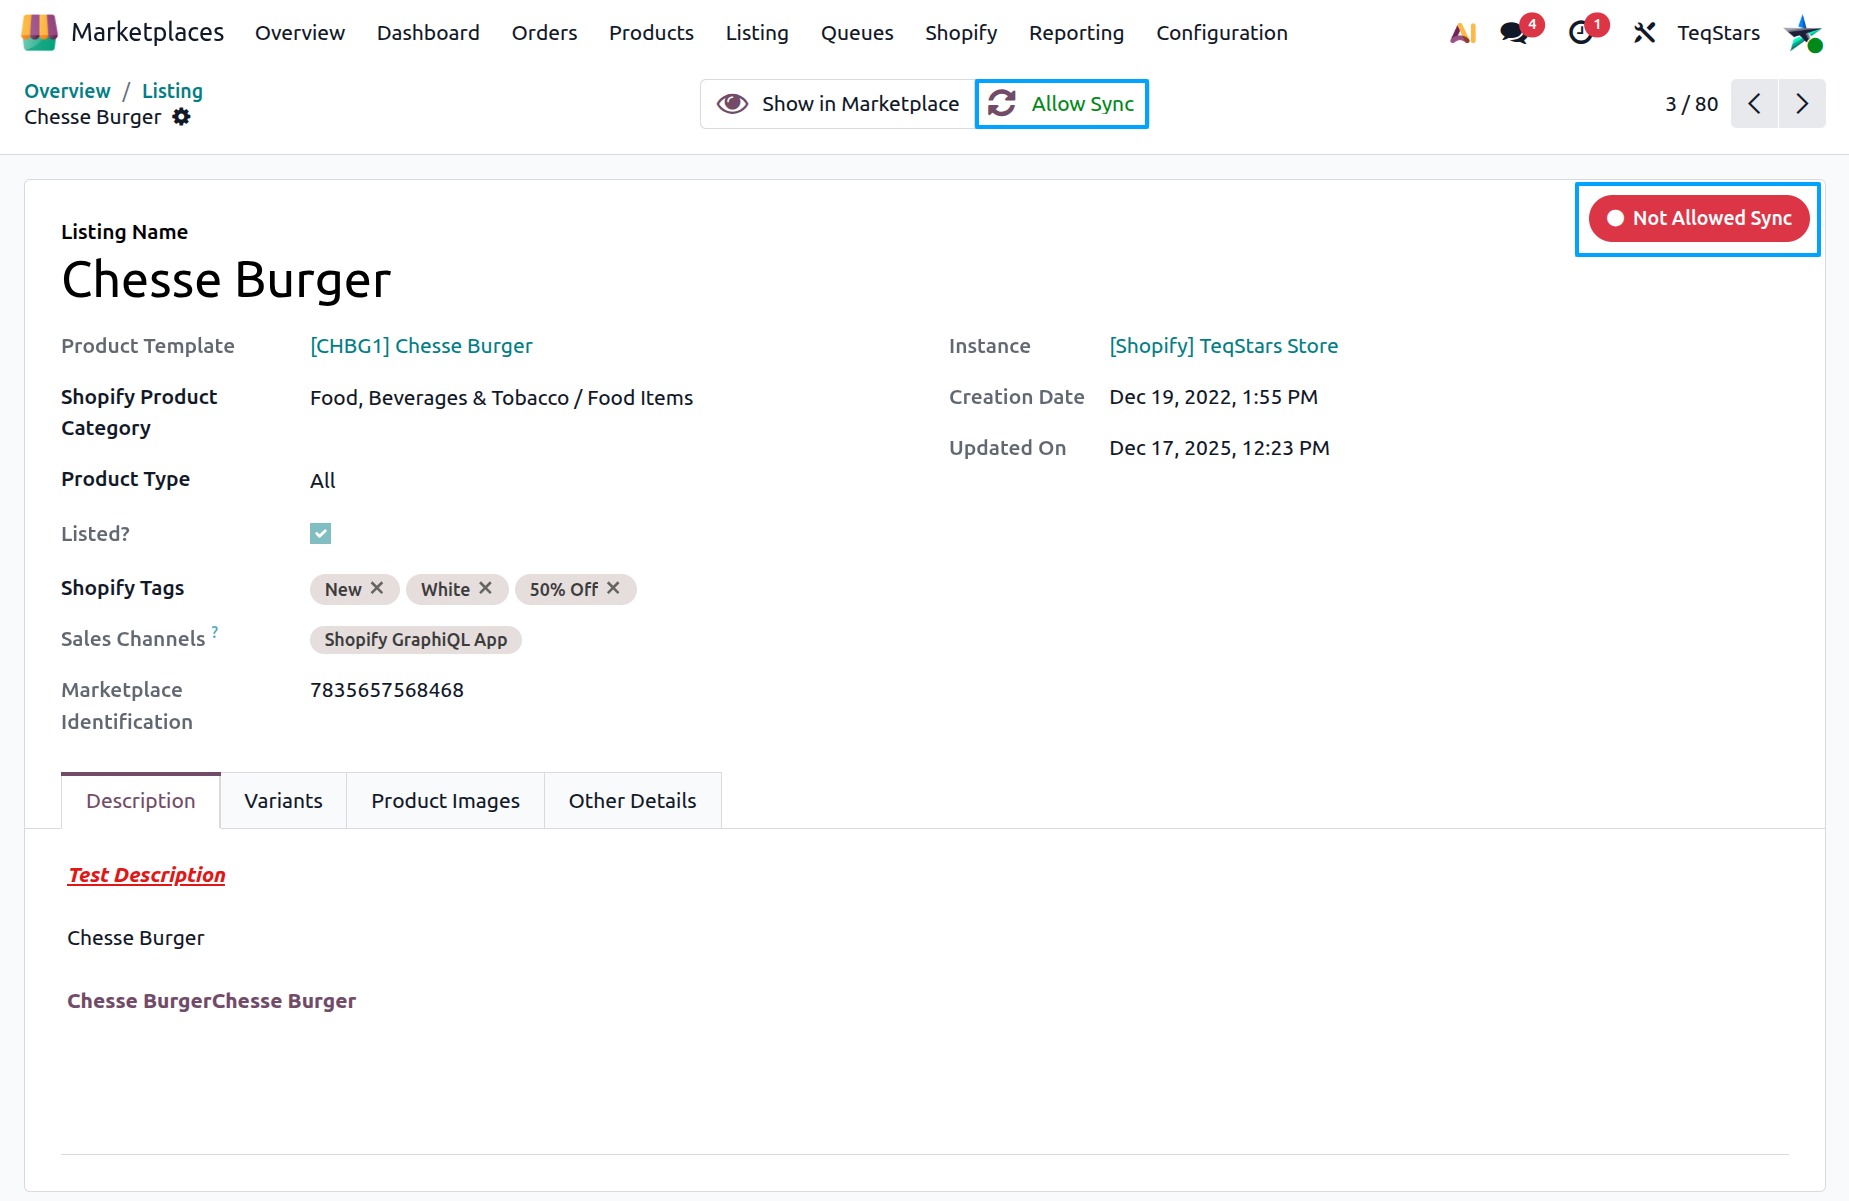Open the gear actions menu beside Chesse Burger

click(x=181, y=117)
